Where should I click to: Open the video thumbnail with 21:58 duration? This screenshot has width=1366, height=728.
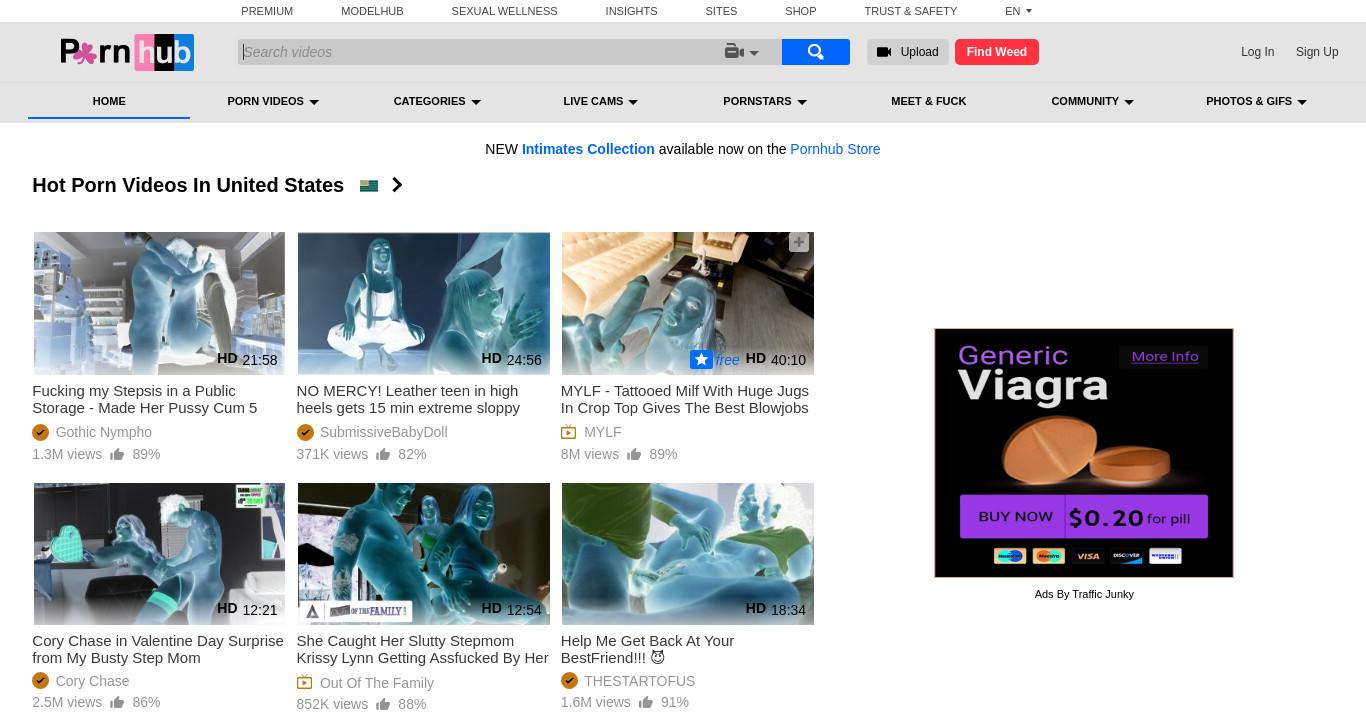(159, 304)
